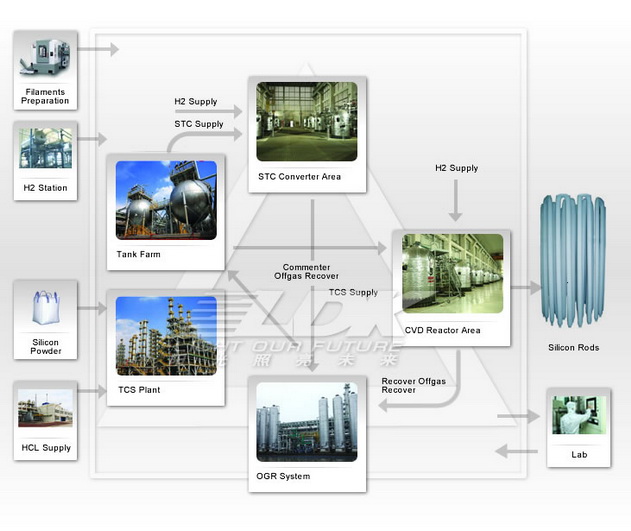Click the TCS Supply label
The height and width of the screenshot is (531, 631).
tap(353, 292)
